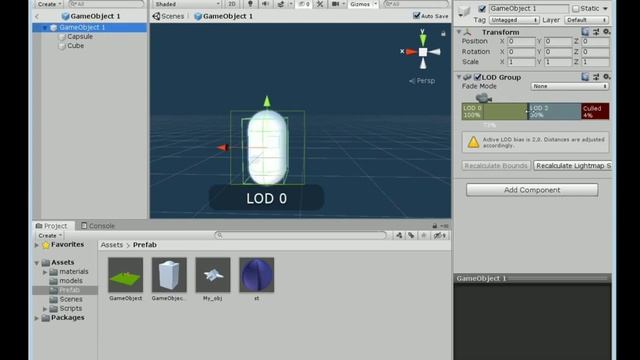Screen dimensions: 640x360
Task: Click LOD camera slider icon
Action: 484,98
